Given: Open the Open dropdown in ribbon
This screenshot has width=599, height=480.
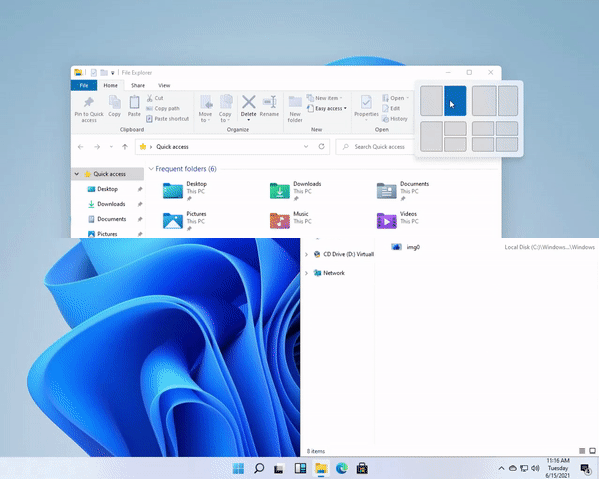Looking at the screenshot, I should (395, 98).
